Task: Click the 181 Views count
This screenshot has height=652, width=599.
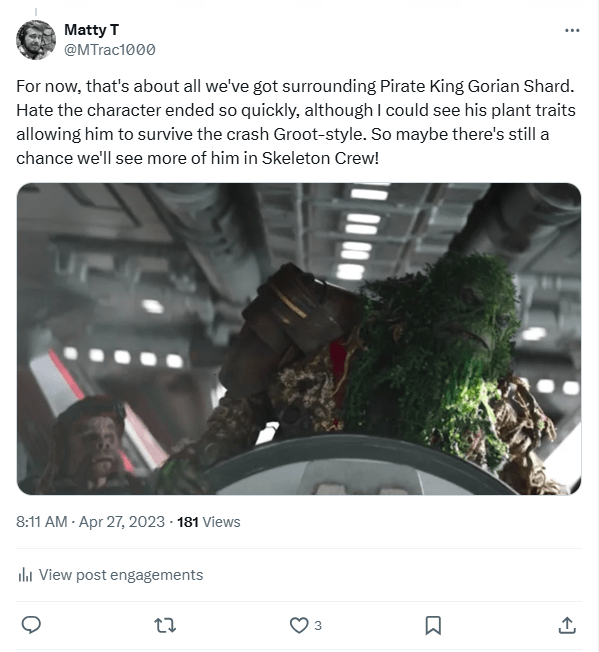Action: (209, 522)
